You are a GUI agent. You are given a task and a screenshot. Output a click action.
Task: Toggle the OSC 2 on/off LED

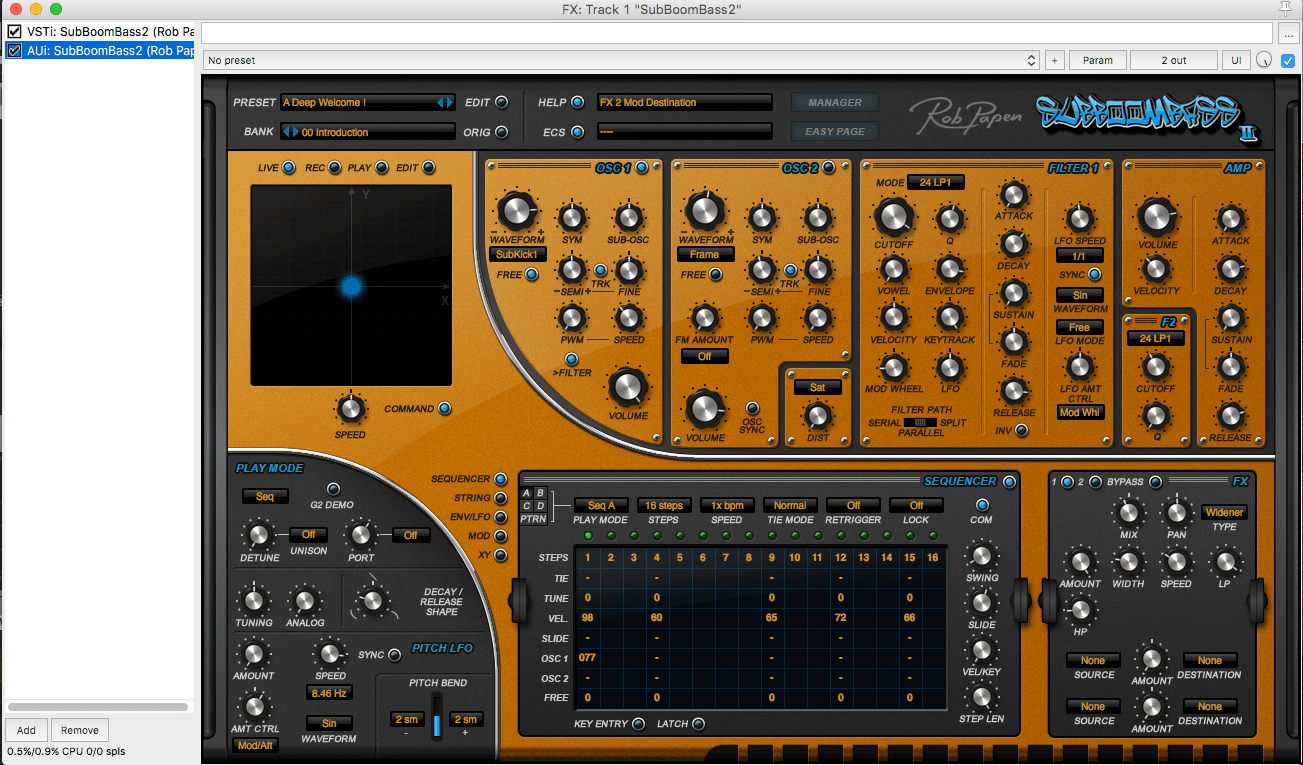pyautogui.click(x=829, y=167)
